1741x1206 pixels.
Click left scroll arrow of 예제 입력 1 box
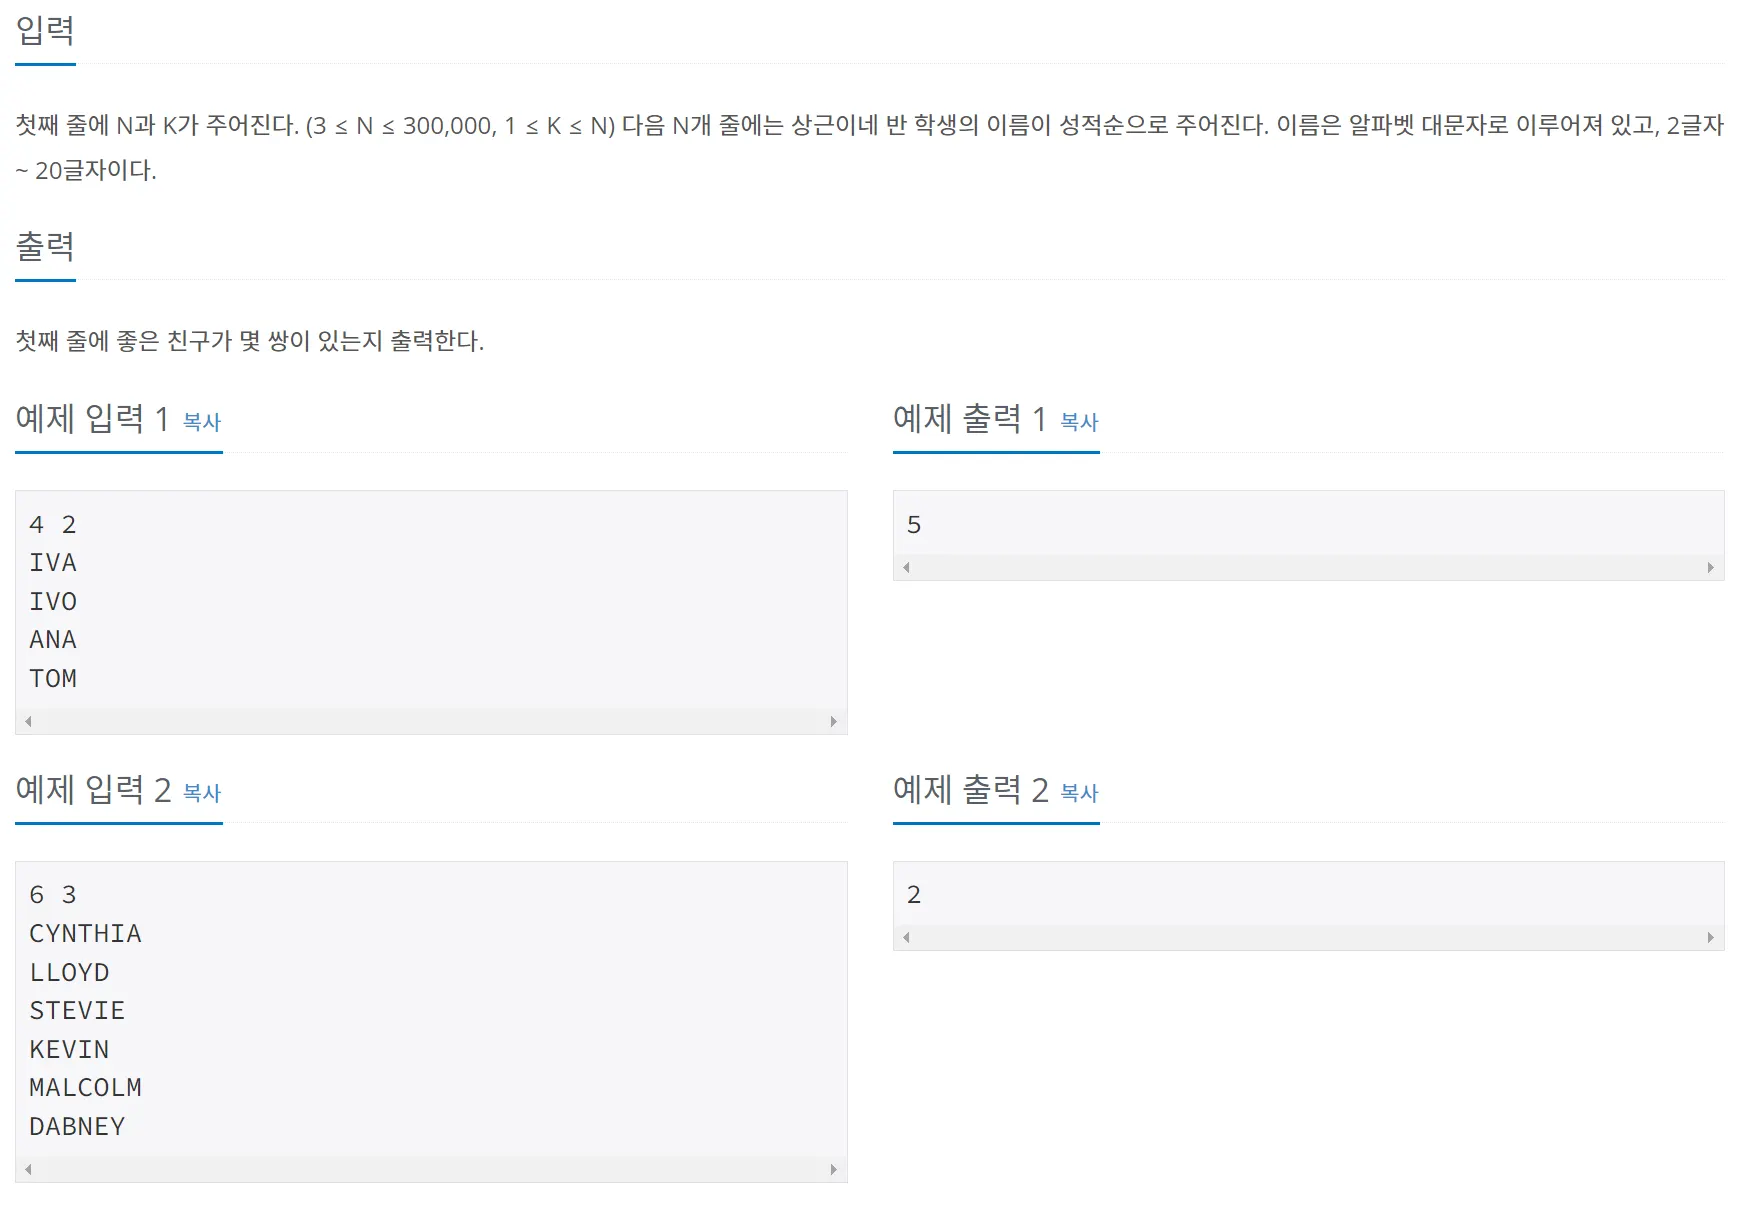click(28, 721)
